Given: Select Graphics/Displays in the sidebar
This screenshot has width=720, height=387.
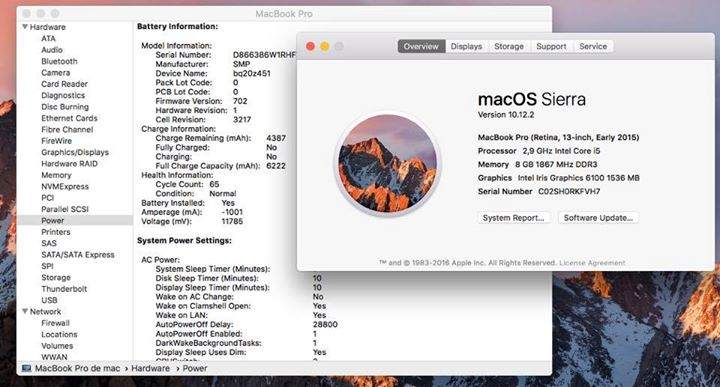Looking at the screenshot, I should [75, 152].
